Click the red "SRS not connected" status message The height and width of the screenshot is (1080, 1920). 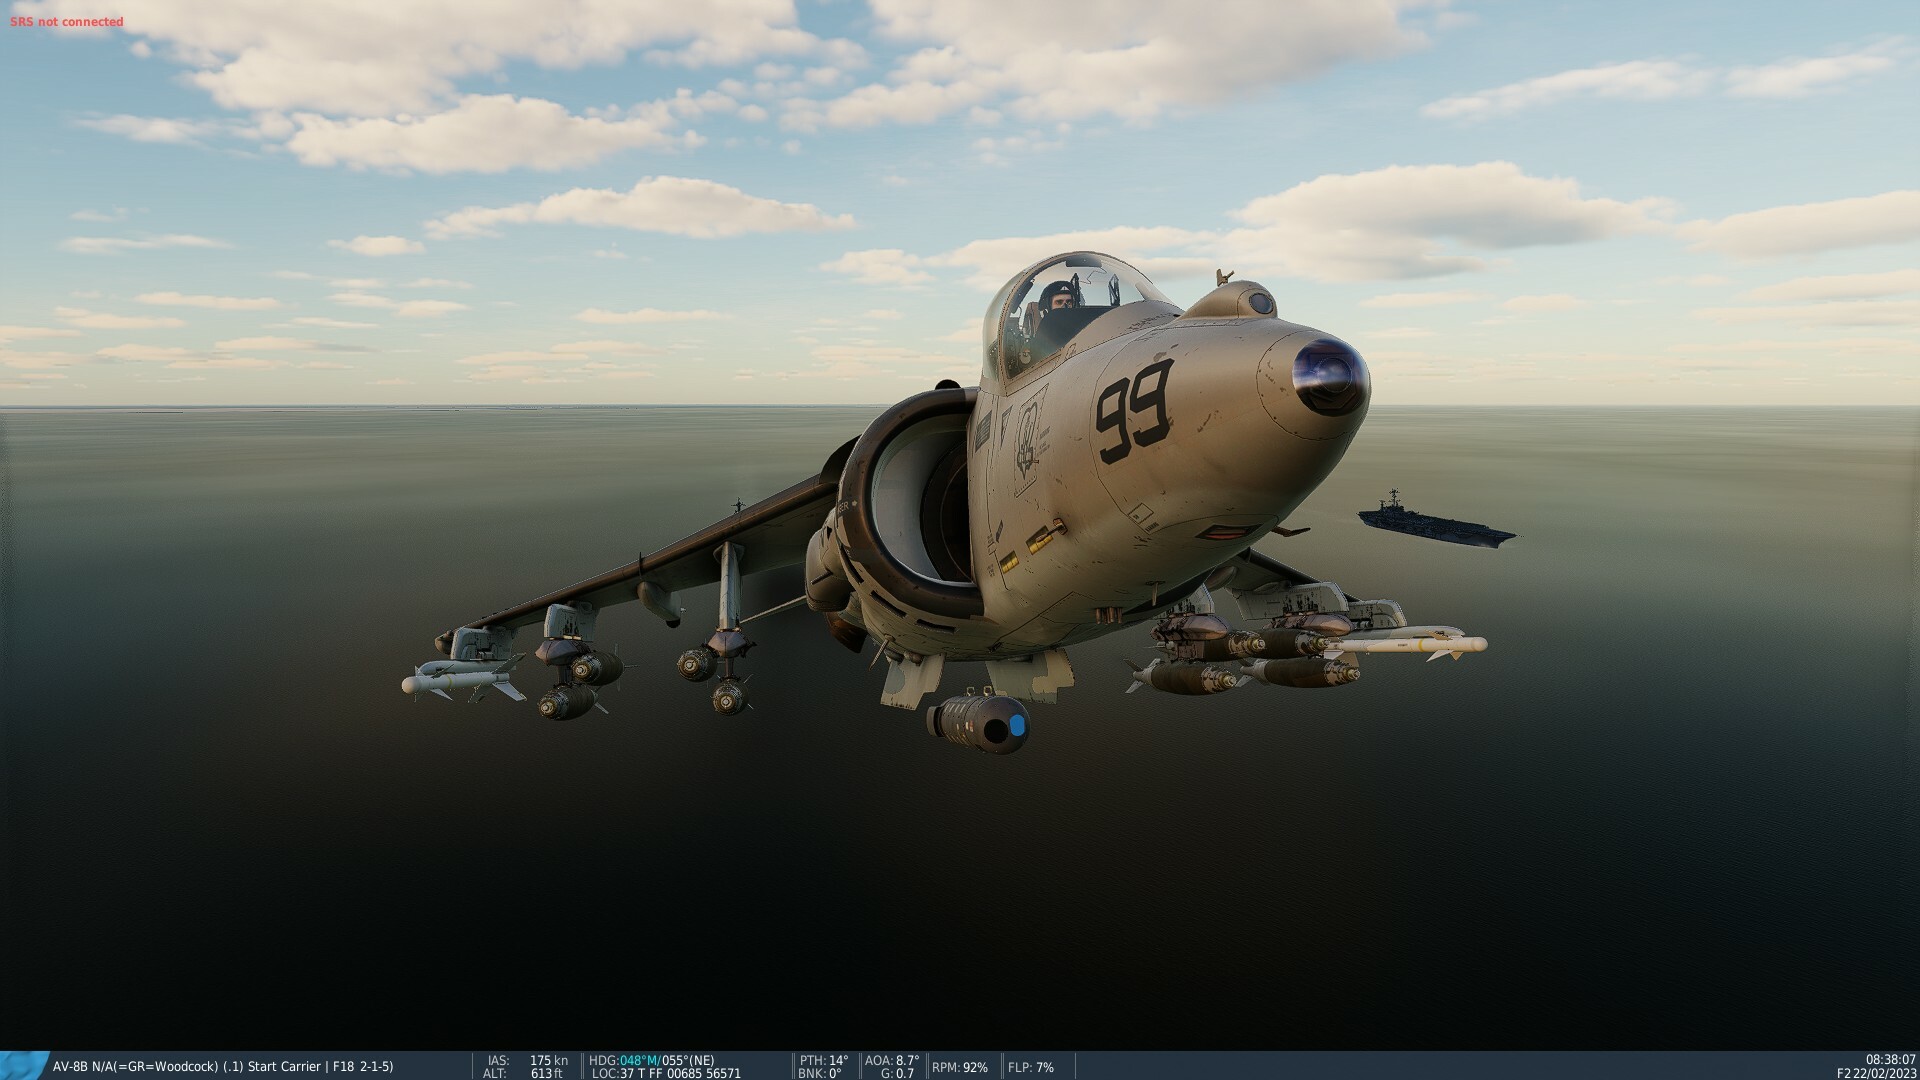[67, 22]
